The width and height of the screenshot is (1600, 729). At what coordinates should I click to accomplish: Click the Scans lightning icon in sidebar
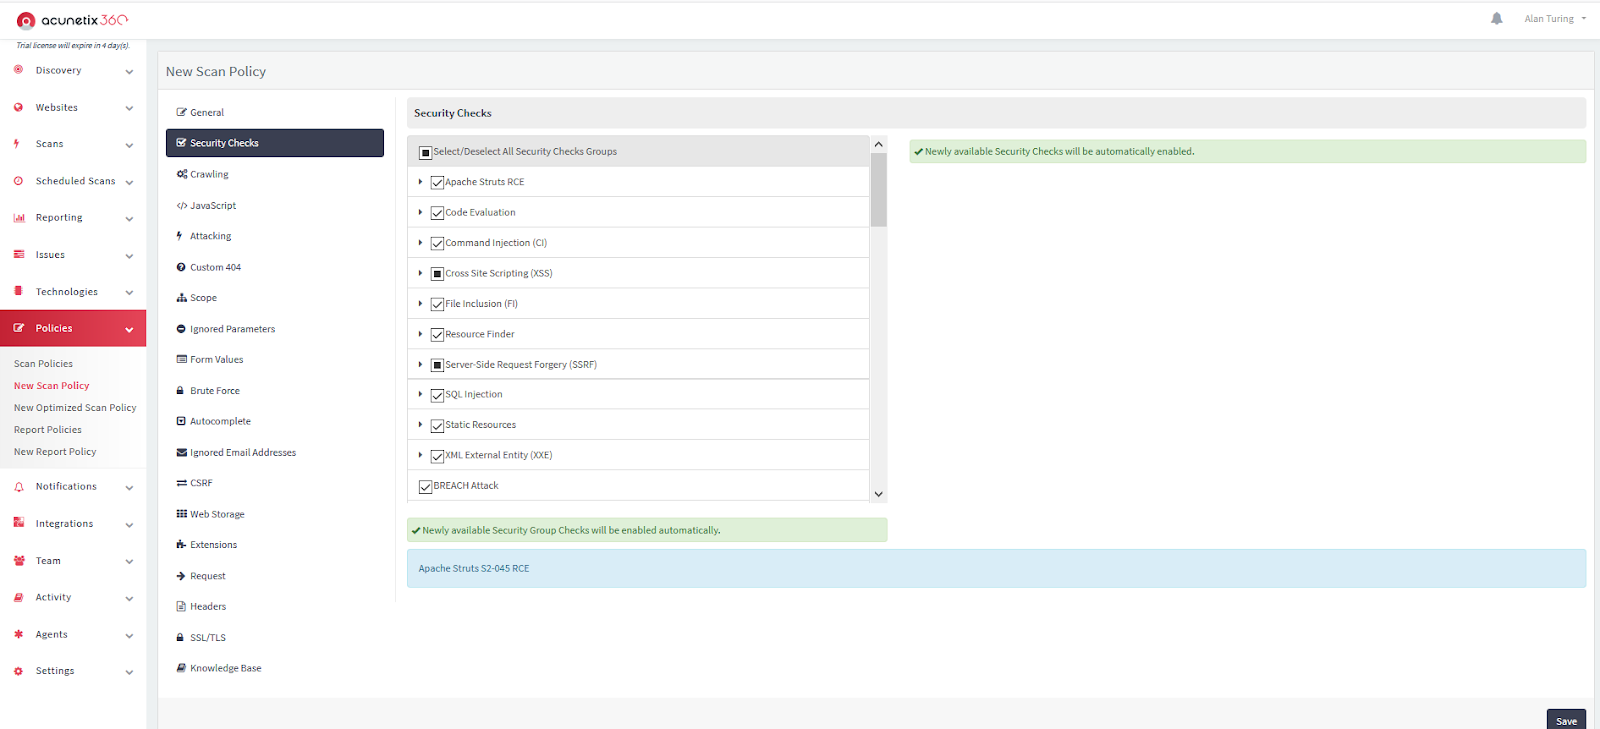tap(17, 144)
